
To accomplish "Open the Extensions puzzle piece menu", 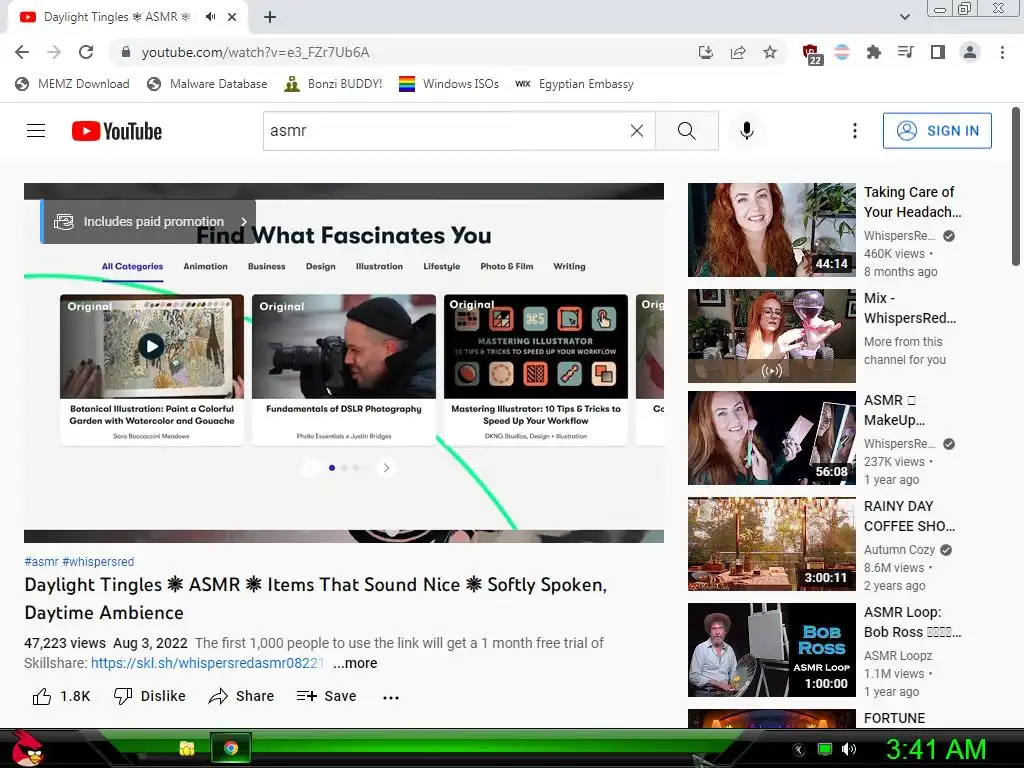I will tap(873, 52).
